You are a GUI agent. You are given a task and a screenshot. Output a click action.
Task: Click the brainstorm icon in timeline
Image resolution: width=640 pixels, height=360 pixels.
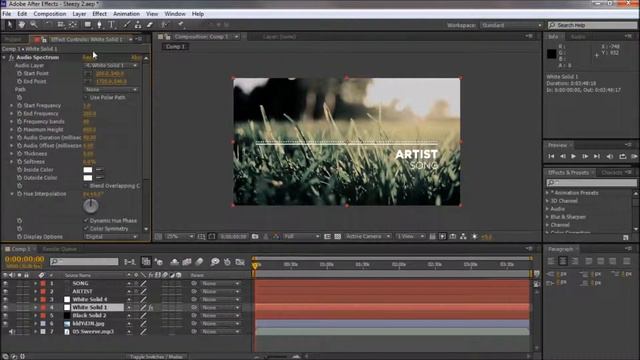tap(215, 262)
